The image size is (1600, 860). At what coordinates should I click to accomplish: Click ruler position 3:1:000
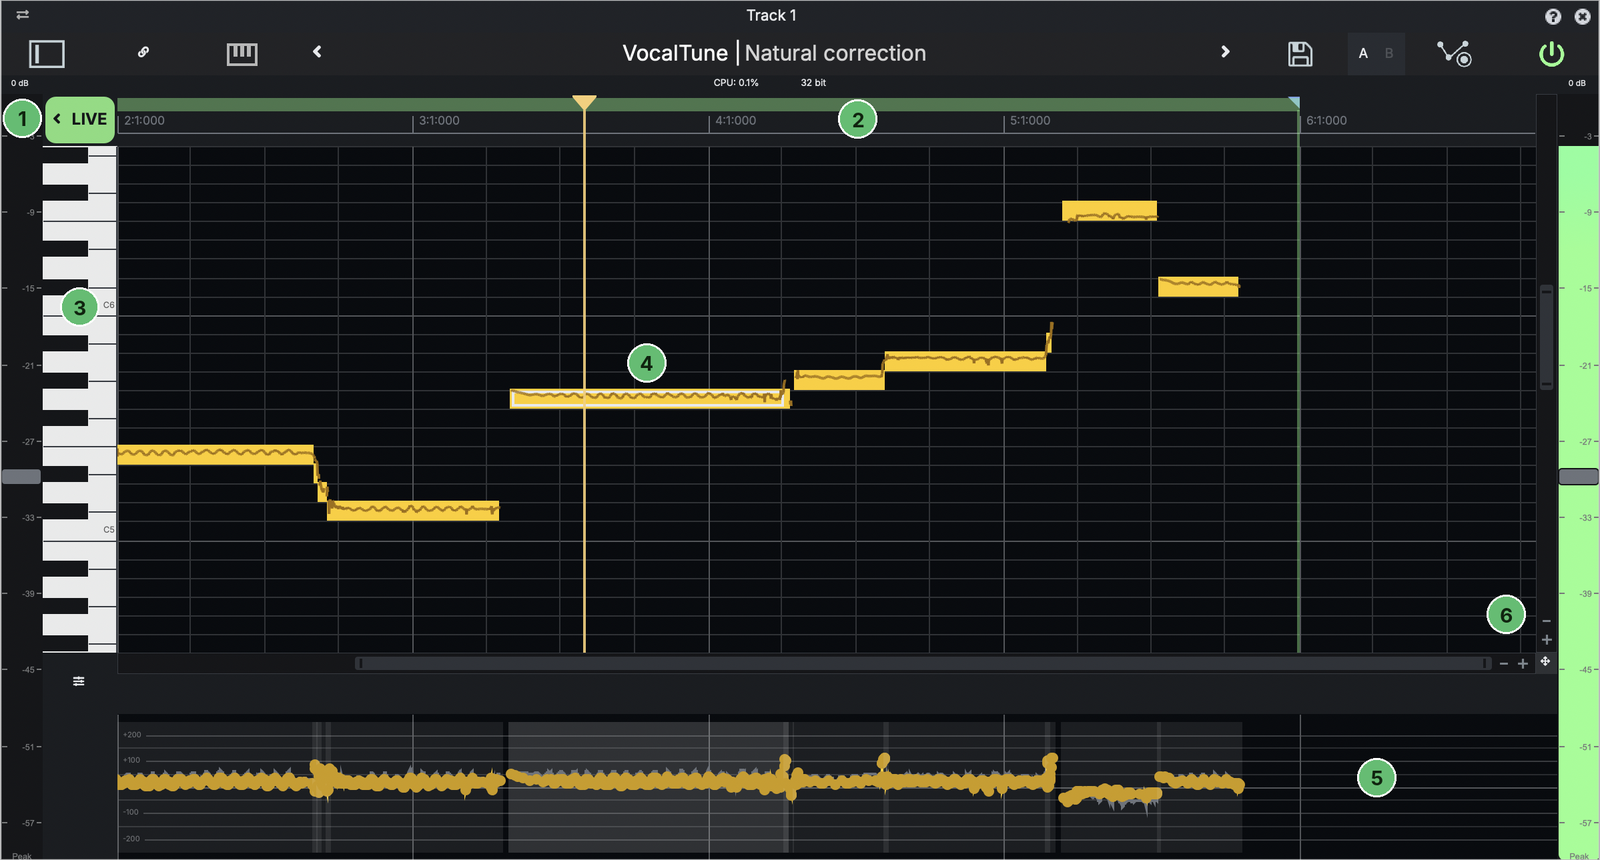pos(439,121)
